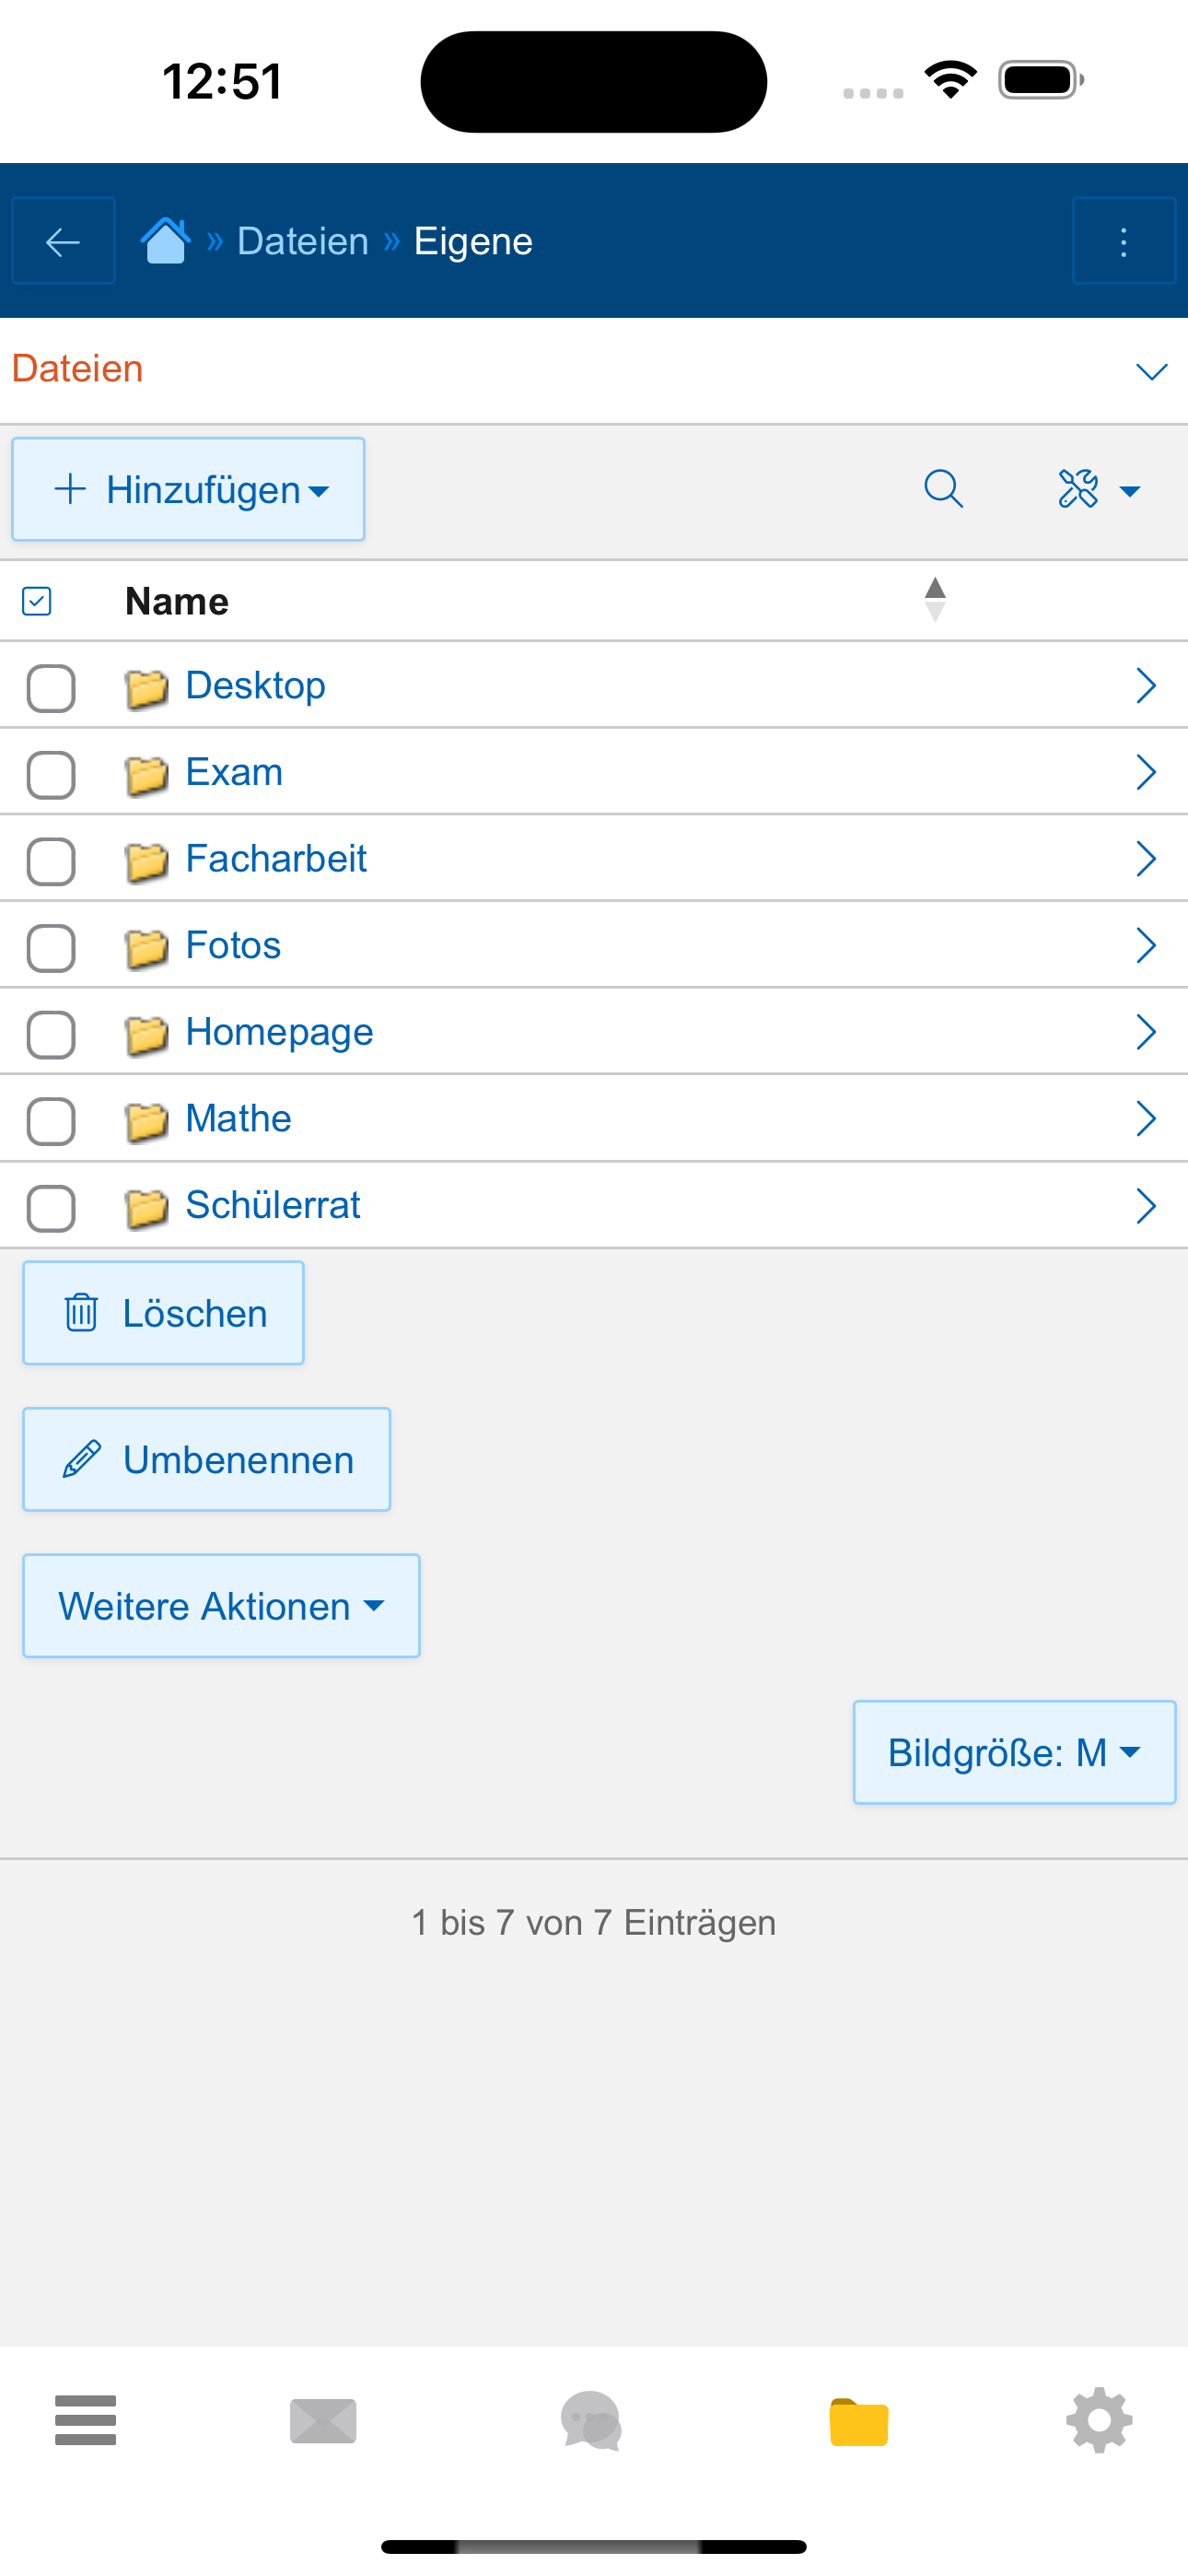Open chat bubbles in bottom bar
This screenshot has width=1188, height=2576.
tap(591, 2420)
